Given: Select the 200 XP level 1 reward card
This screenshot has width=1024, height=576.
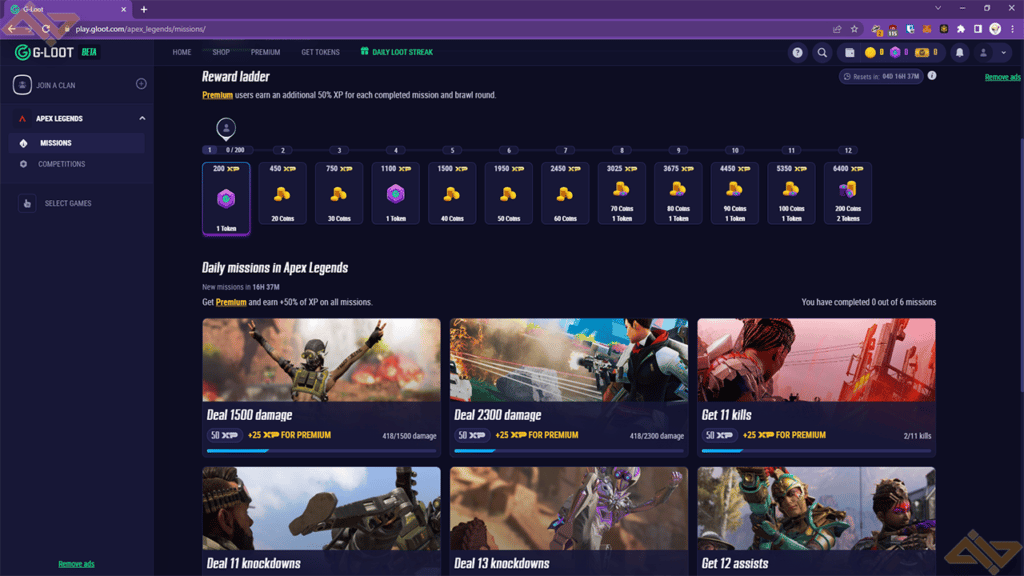Looking at the screenshot, I should point(226,198).
